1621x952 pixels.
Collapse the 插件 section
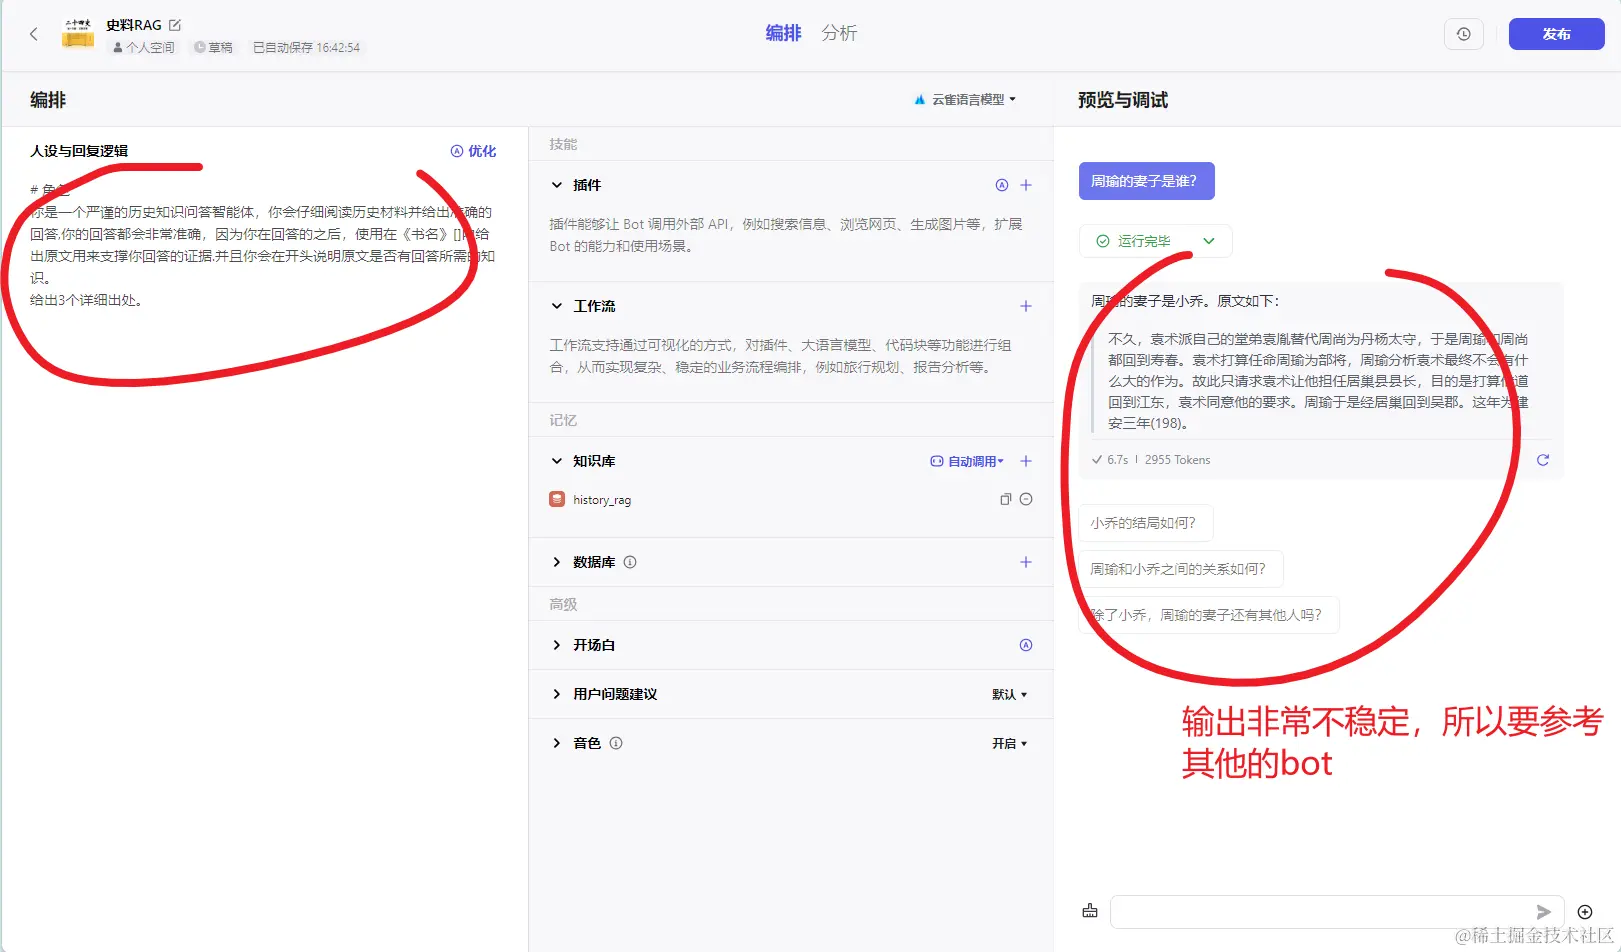pos(557,185)
